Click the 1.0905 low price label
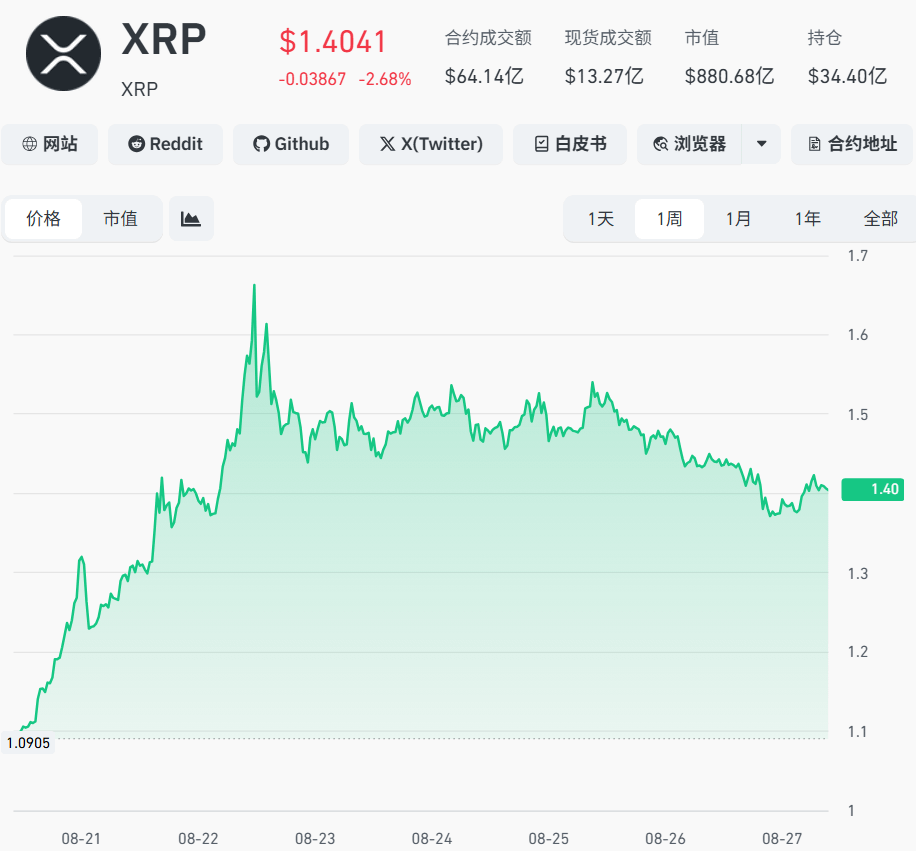The width and height of the screenshot is (916, 851). [28, 743]
